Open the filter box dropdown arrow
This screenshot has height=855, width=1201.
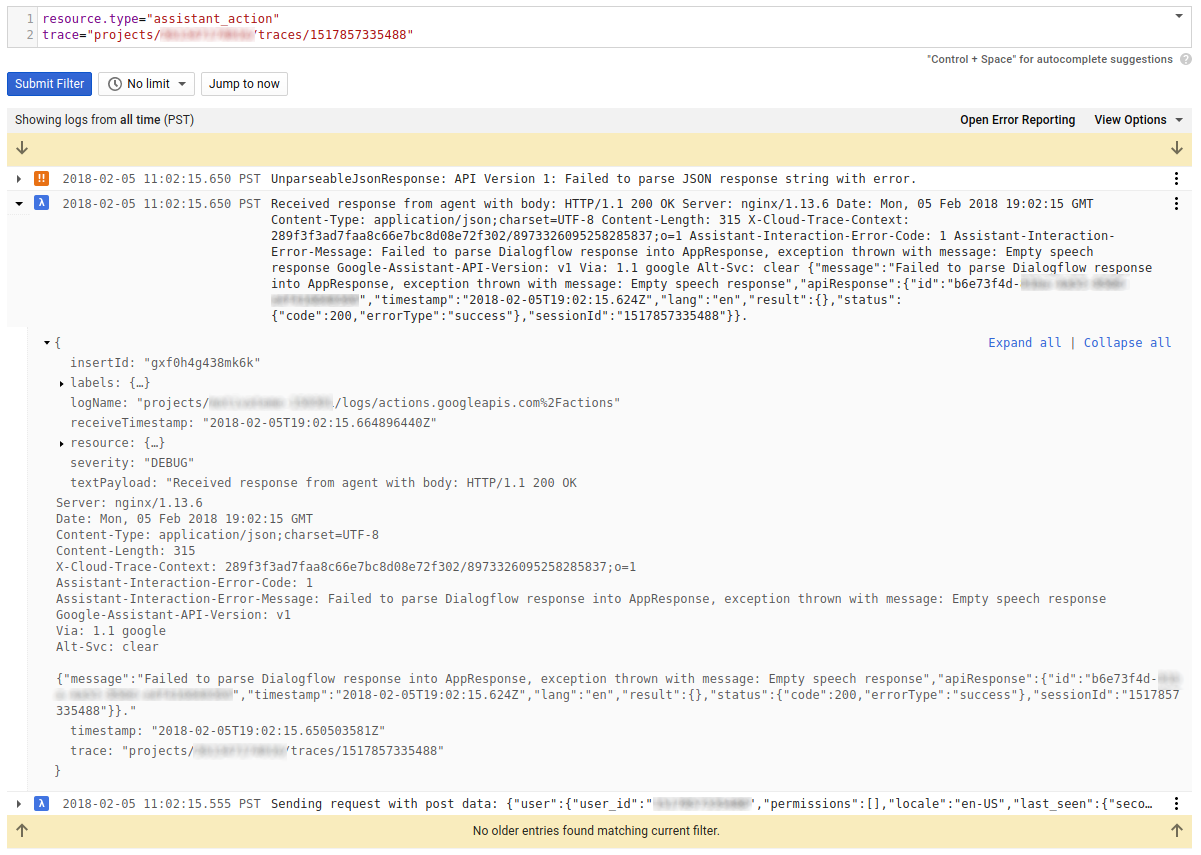coord(1180,17)
